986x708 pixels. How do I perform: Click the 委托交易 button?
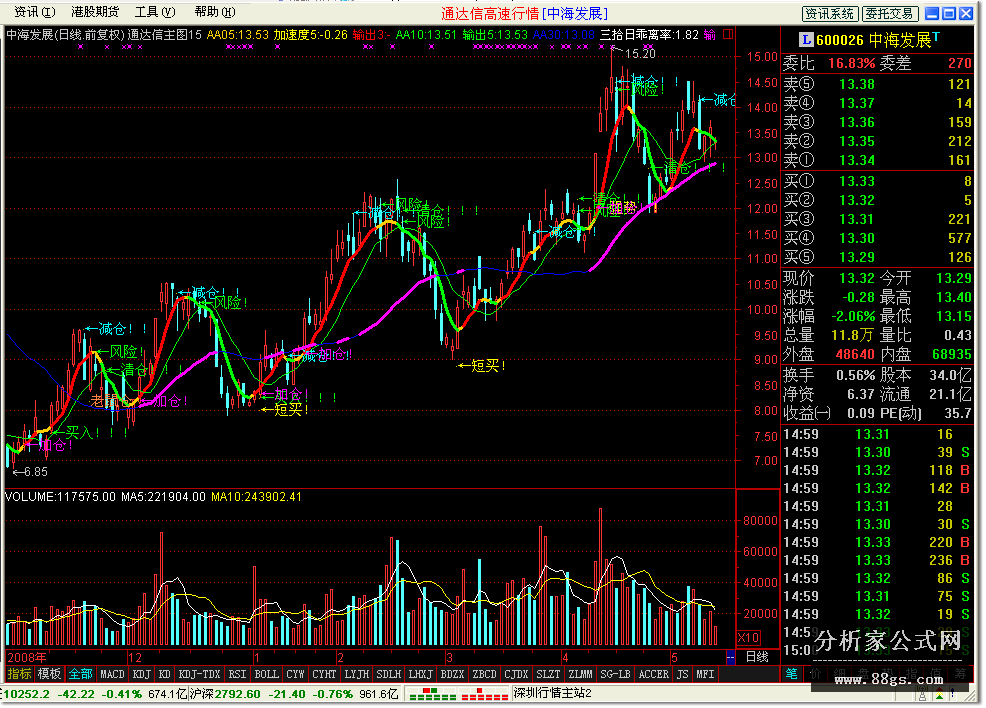[x=890, y=14]
